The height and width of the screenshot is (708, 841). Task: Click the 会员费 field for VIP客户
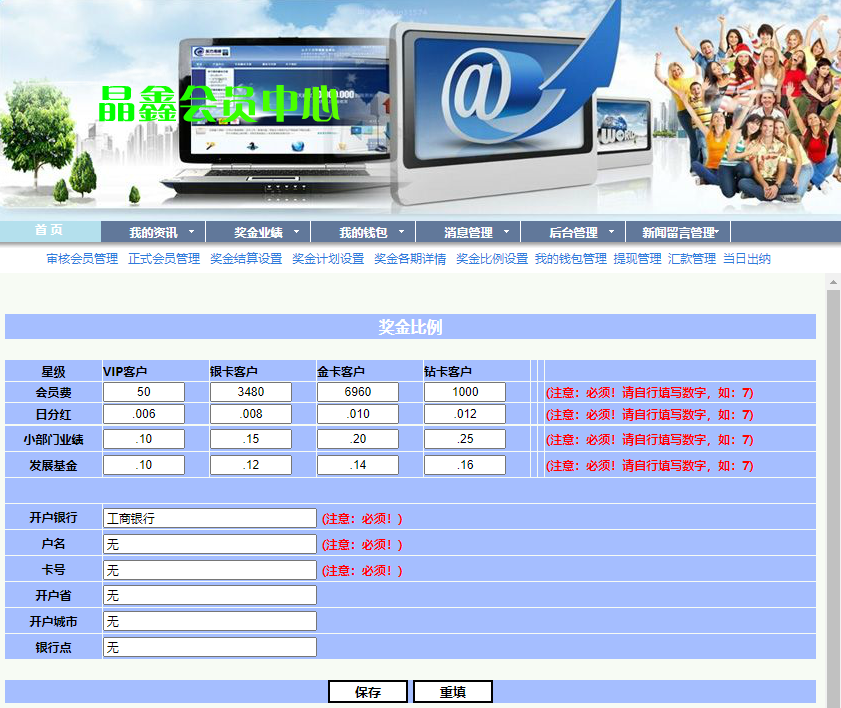144,392
